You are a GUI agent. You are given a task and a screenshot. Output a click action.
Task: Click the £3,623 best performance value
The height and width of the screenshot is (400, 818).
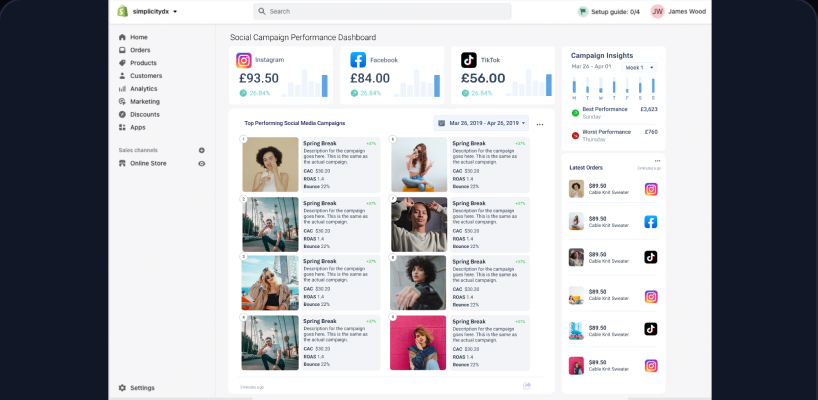click(x=649, y=110)
